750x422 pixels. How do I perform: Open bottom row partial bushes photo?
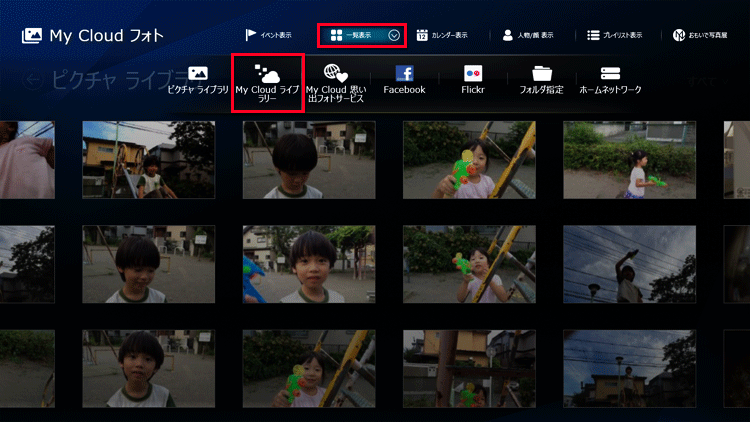[x=27, y=368]
